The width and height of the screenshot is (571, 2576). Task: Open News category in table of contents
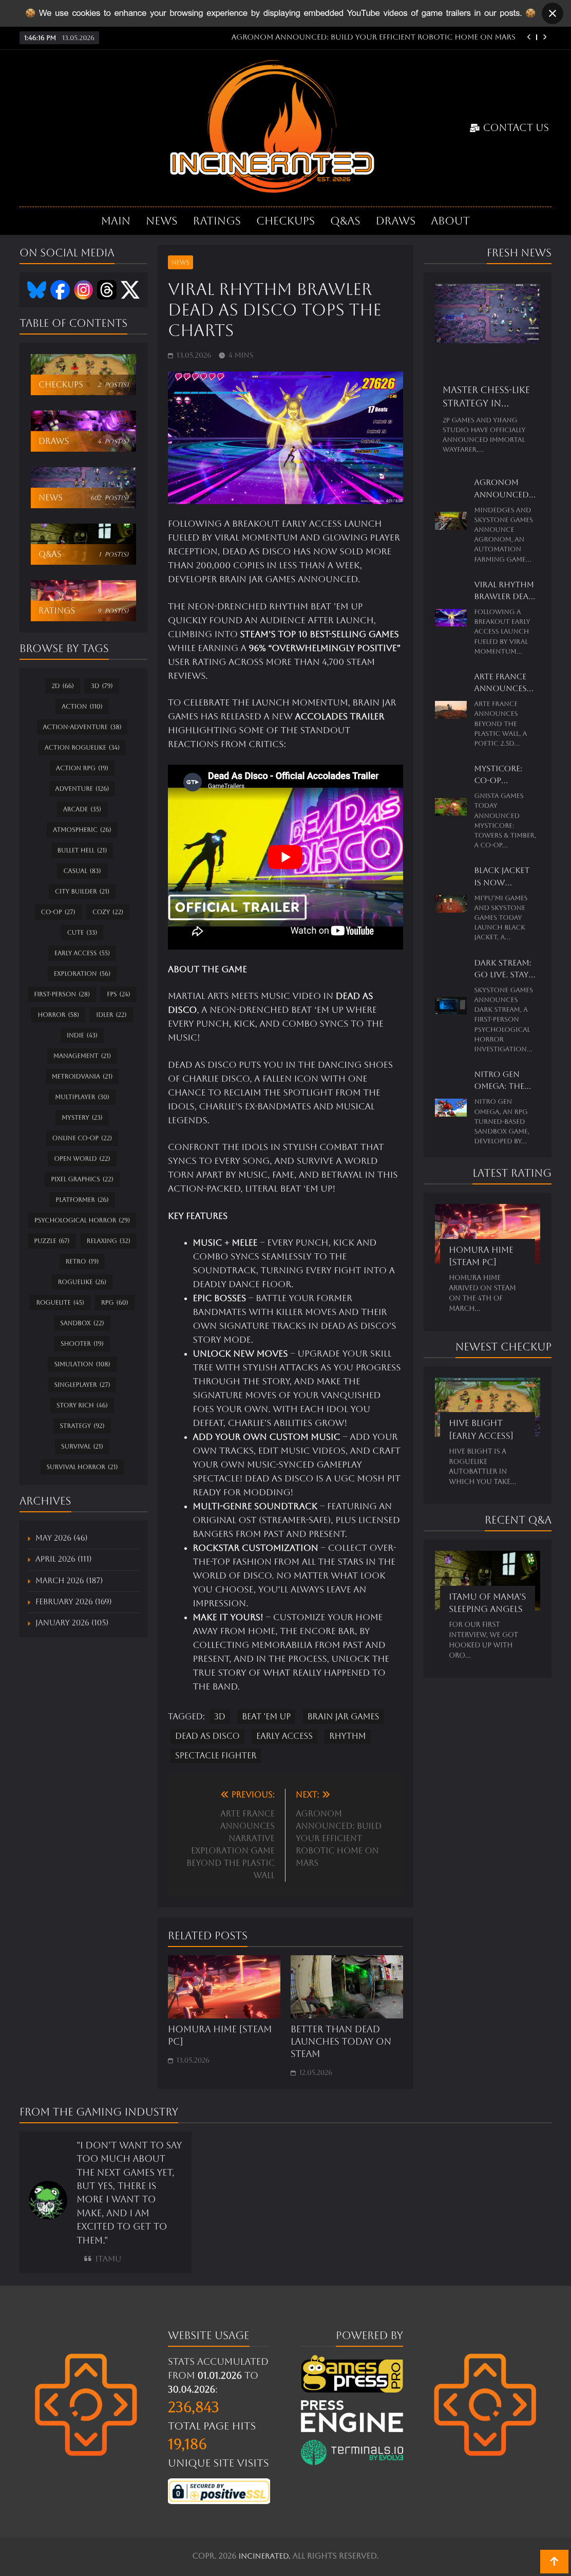click(83, 488)
